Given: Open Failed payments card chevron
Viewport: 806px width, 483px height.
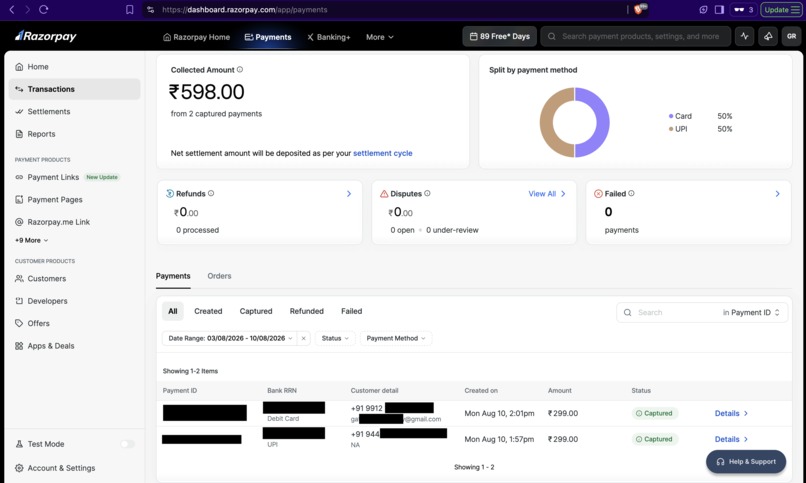Looking at the screenshot, I should [778, 194].
